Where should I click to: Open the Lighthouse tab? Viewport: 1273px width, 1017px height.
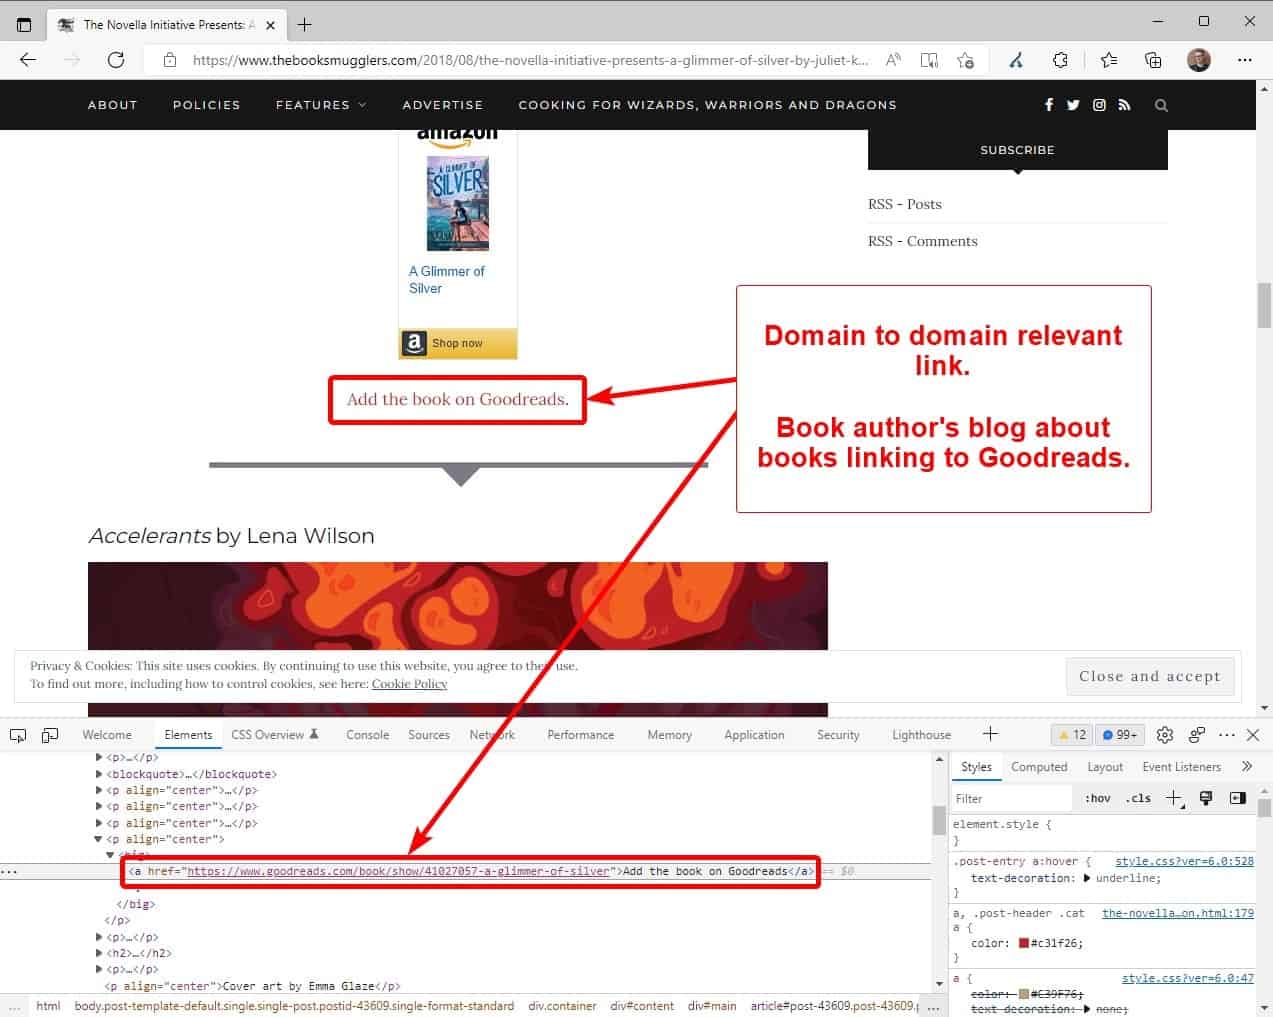pos(922,735)
